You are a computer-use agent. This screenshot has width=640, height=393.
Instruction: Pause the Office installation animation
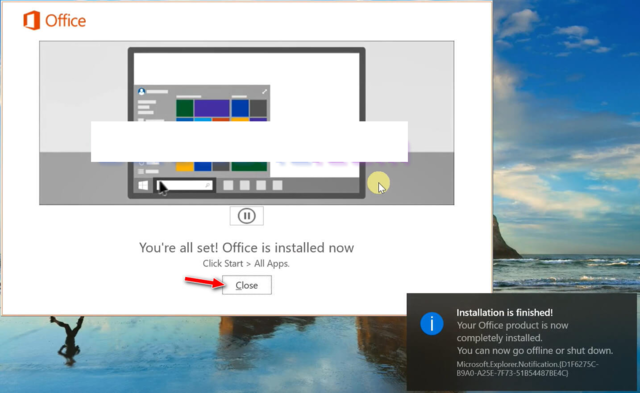click(x=247, y=216)
